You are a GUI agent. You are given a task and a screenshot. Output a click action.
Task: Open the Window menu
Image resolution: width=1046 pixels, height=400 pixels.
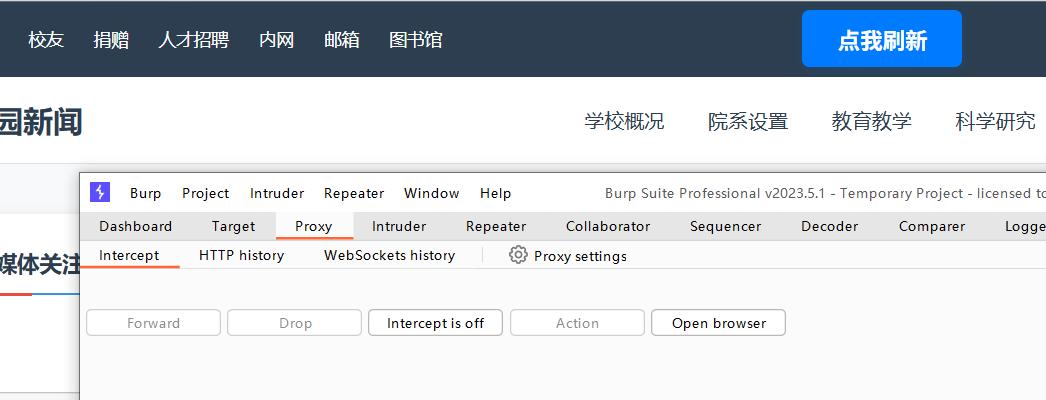tap(432, 193)
